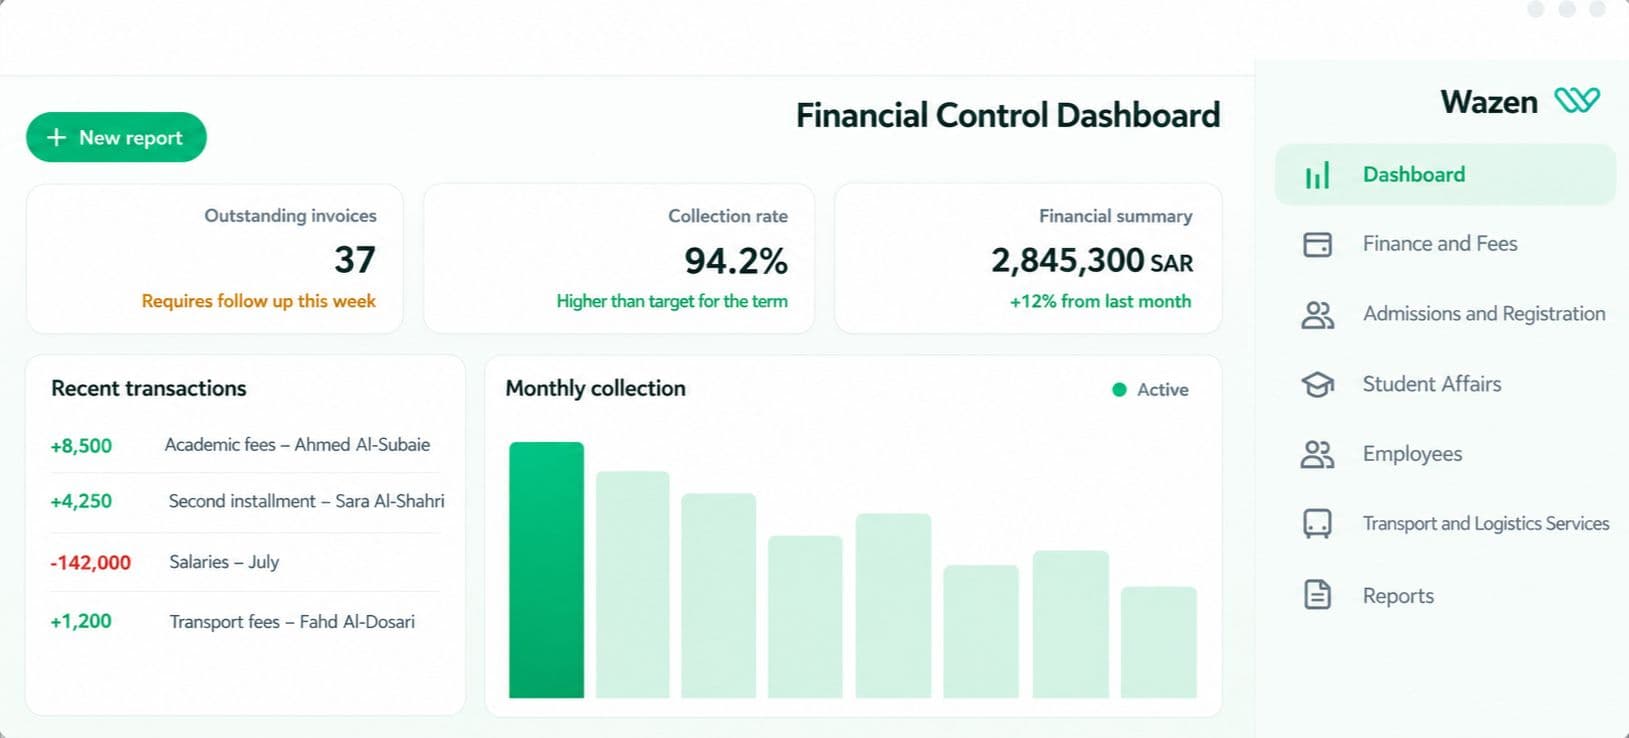The image size is (1629, 738).
Task: Click the Active legend label
Action: (1163, 390)
